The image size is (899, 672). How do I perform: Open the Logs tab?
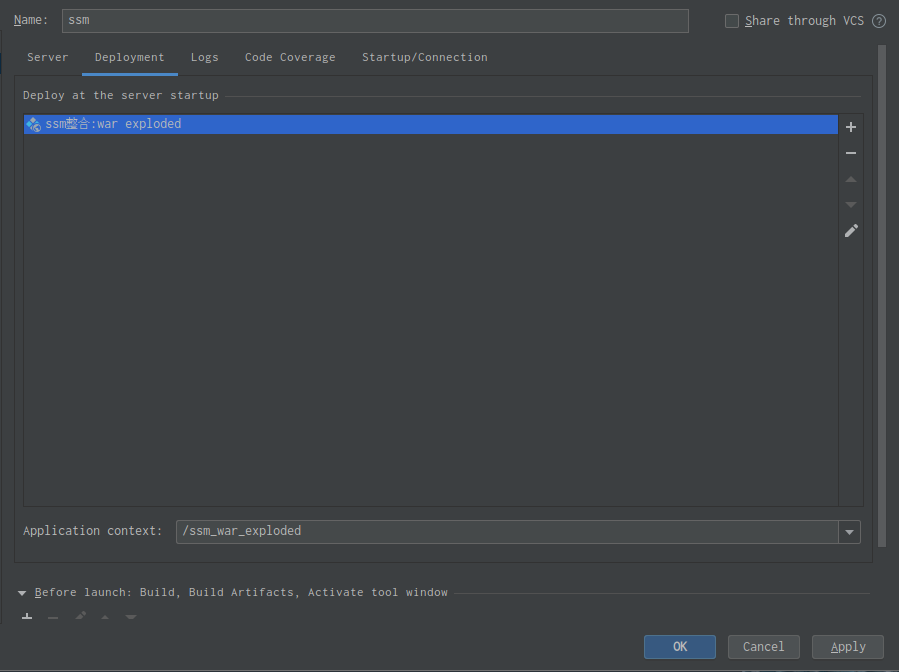click(204, 58)
